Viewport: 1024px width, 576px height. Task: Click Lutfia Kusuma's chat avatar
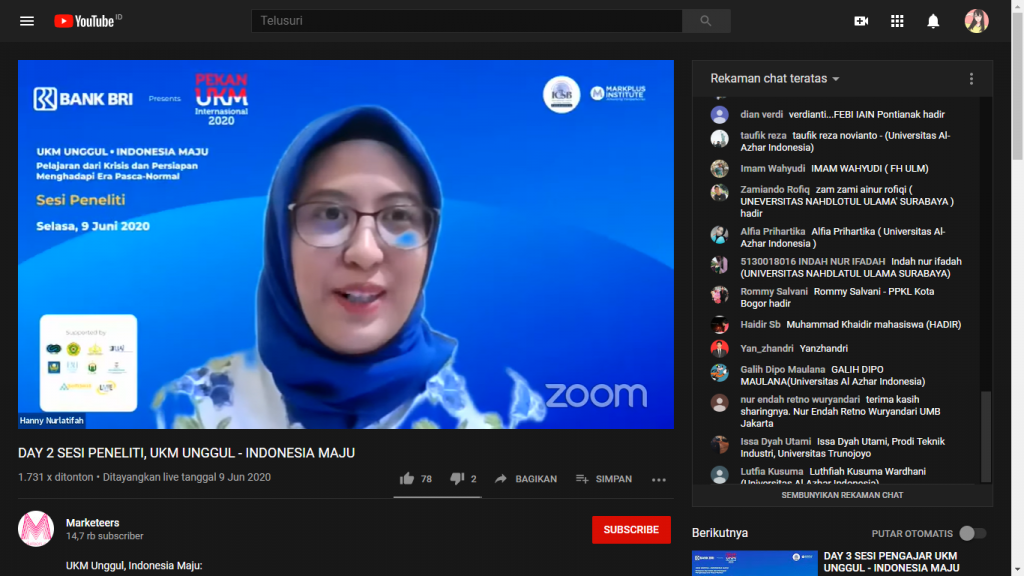(x=719, y=474)
